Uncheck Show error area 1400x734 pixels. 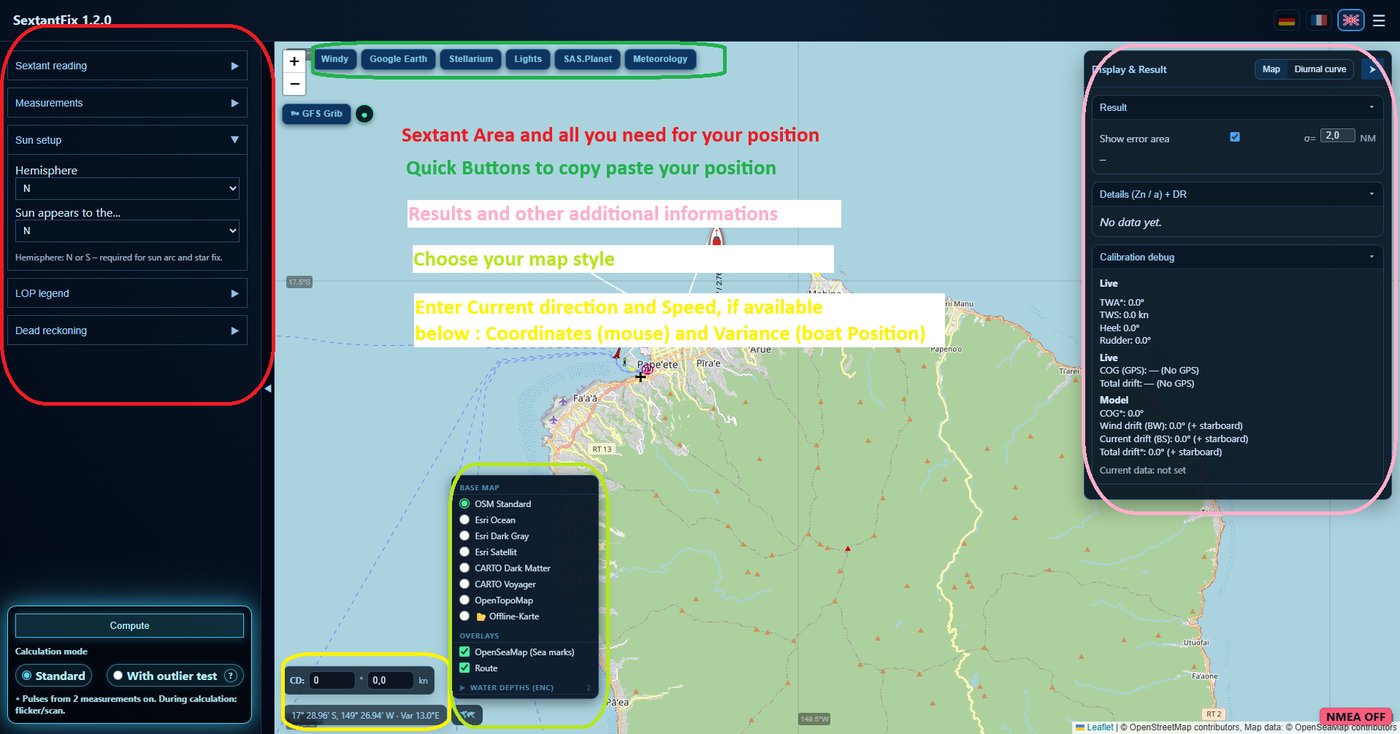(1234, 137)
